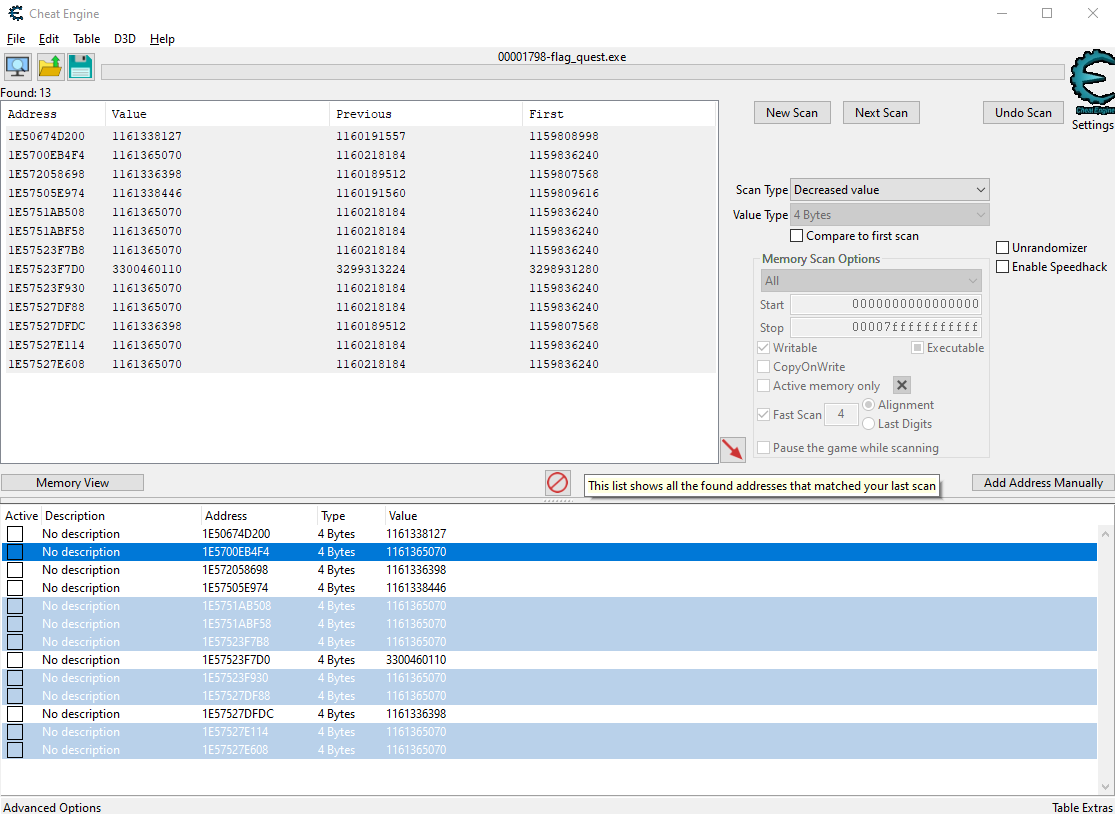Screen dimensions: 1115x814
Task: Select found result 1E57523F7D0
Action: [x=359, y=269]
